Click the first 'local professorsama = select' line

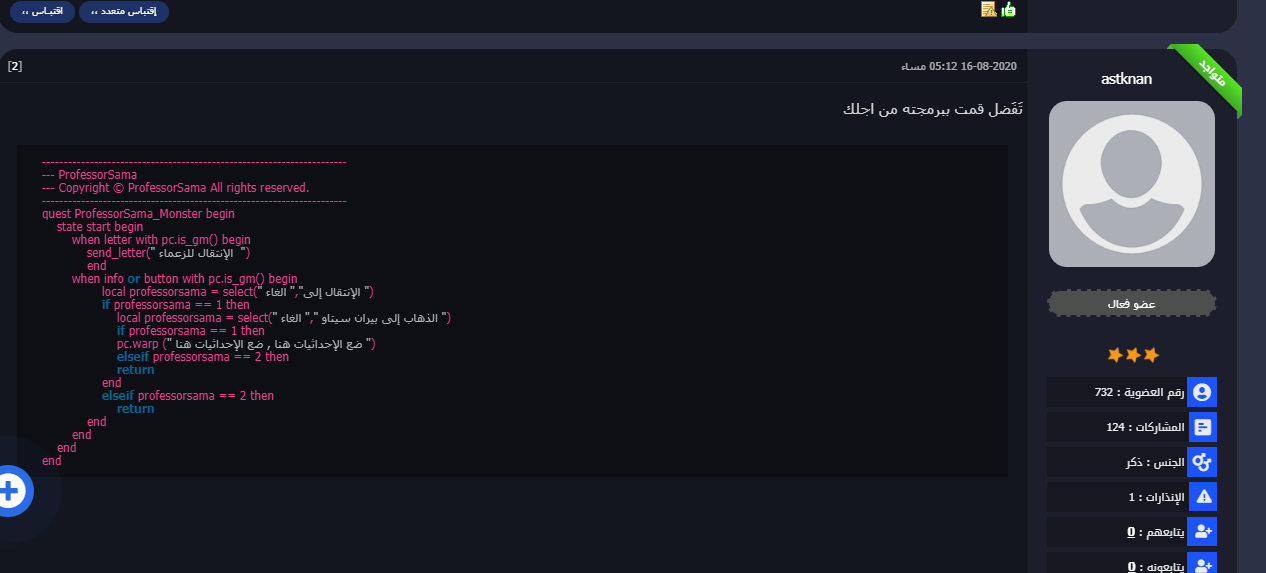tap(238, 292)
